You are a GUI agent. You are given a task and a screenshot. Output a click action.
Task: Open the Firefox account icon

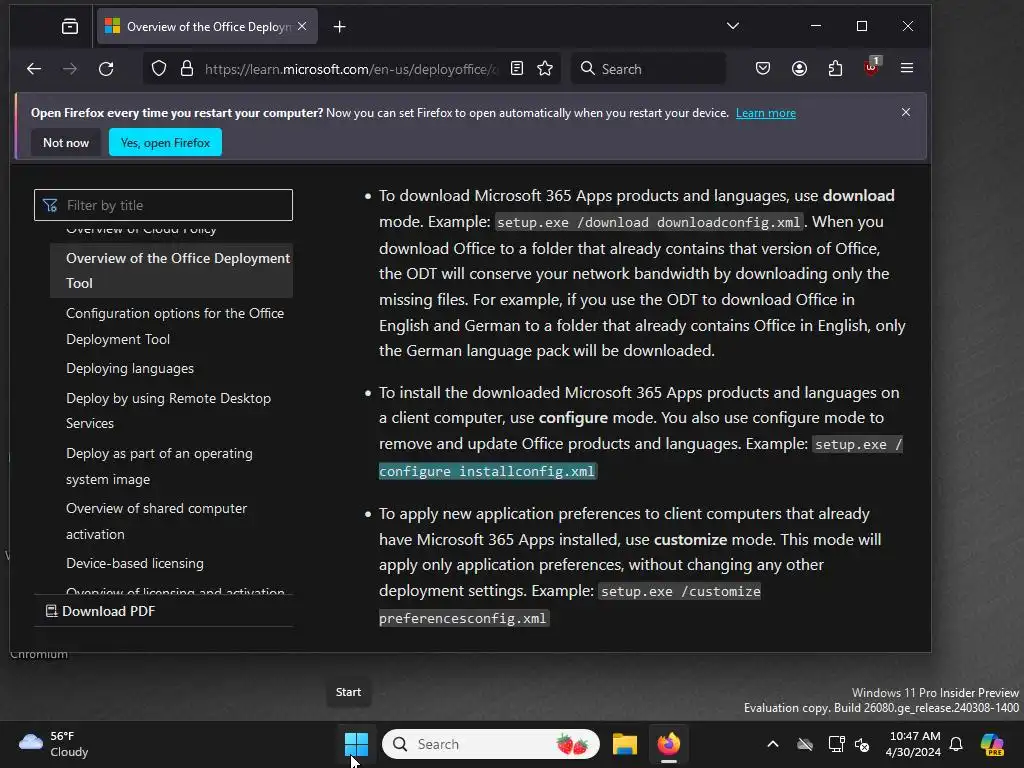[799, 69]
